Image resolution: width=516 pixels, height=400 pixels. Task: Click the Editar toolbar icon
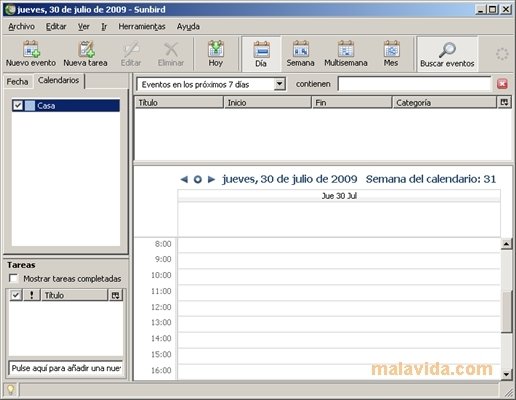click(x=131, y=54)
